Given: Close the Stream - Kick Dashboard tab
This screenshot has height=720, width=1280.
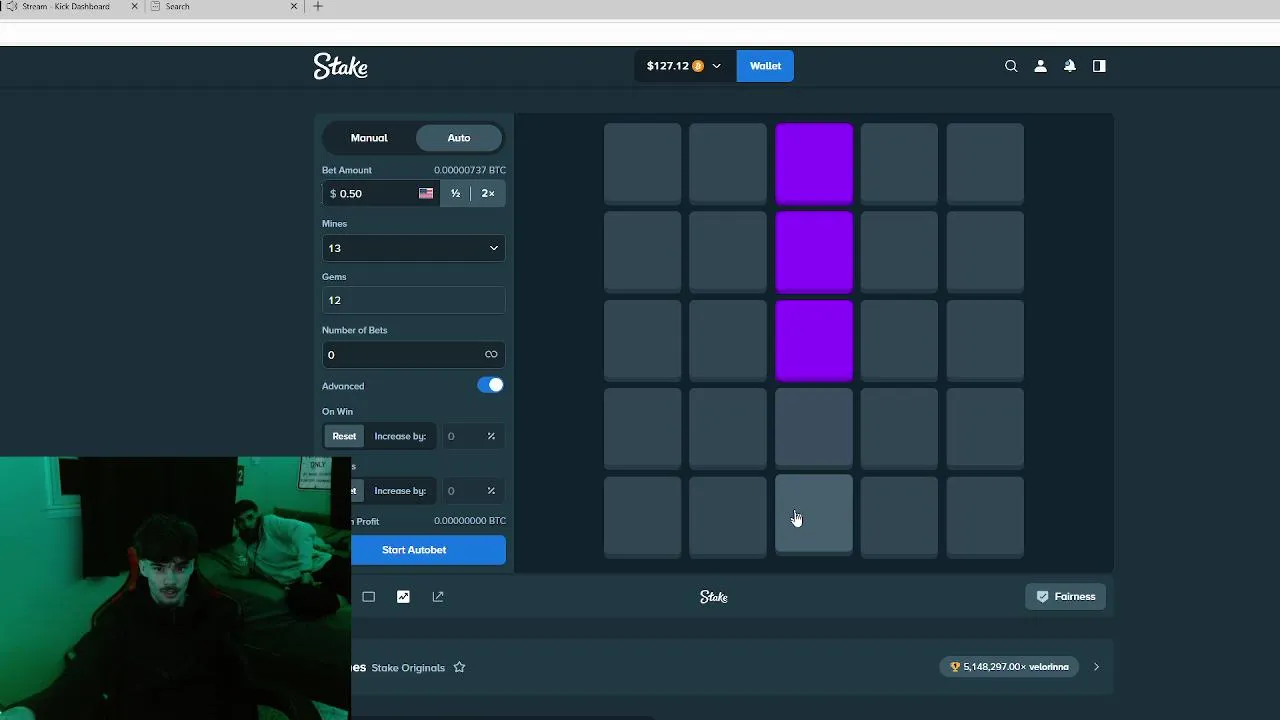Looking at the screenshot, I should (x=135, y=6).
